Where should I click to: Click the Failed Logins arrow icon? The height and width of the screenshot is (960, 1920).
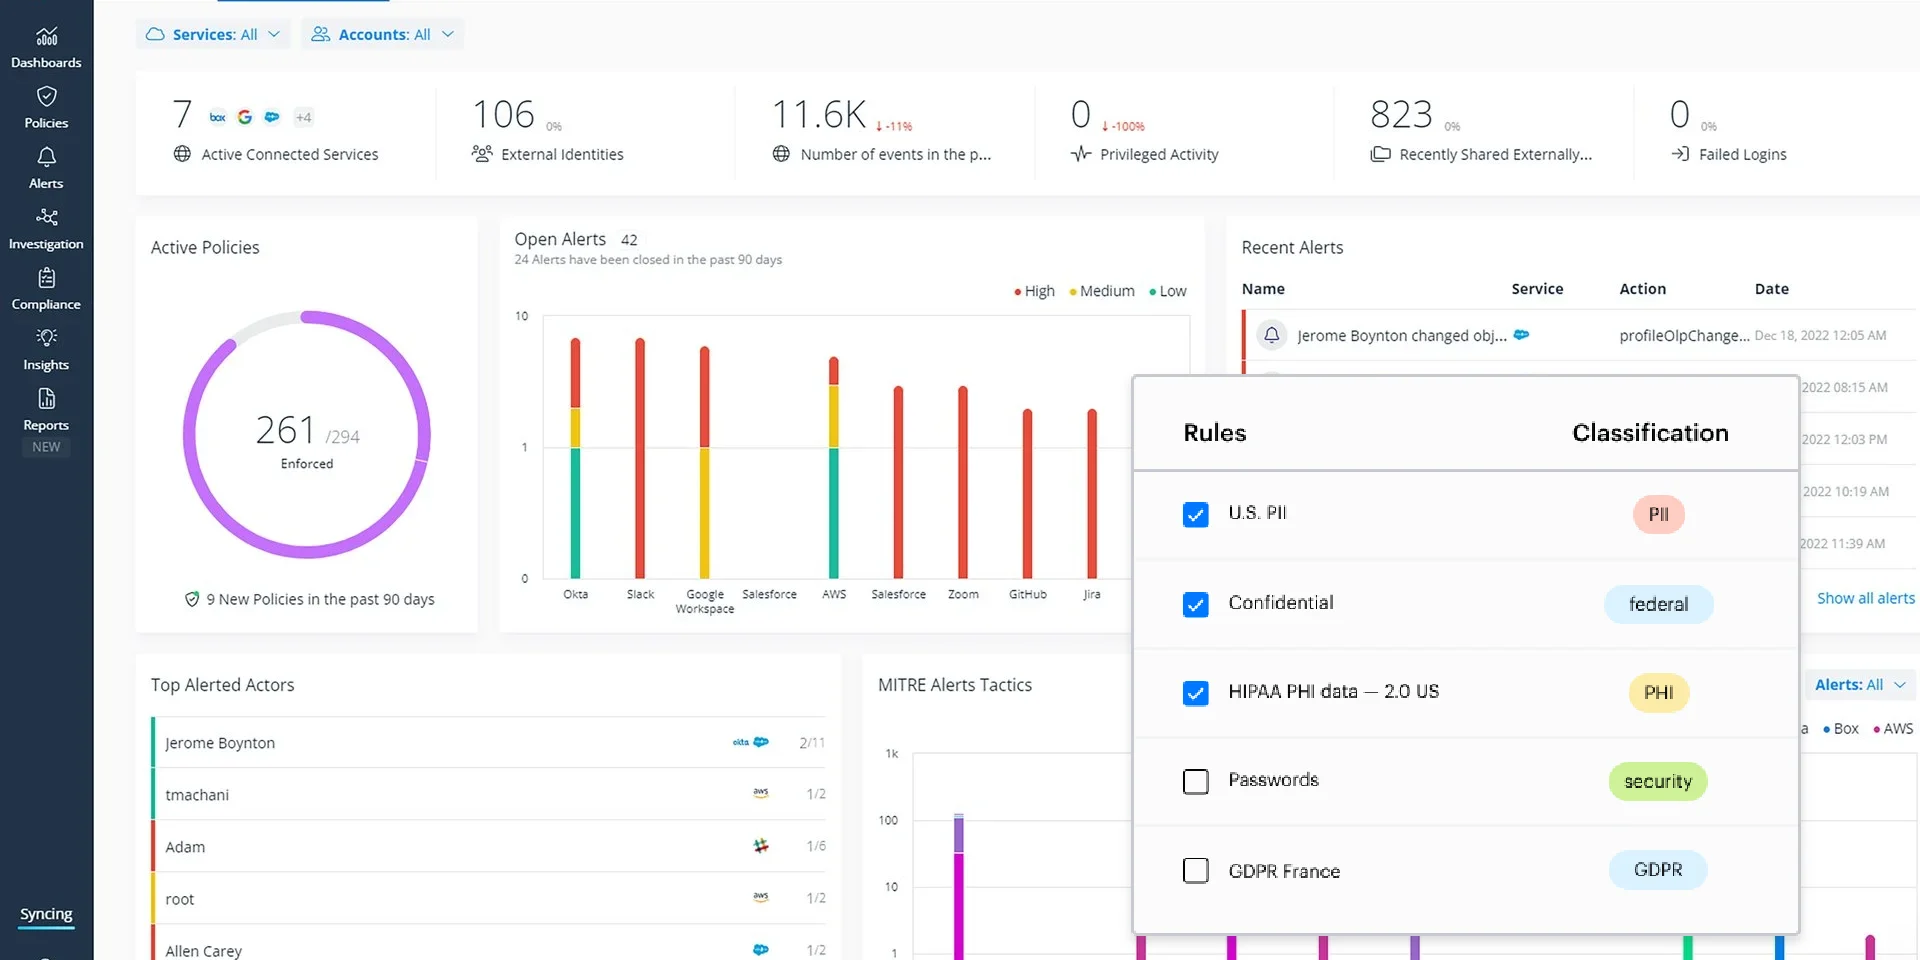[1680, 154]
